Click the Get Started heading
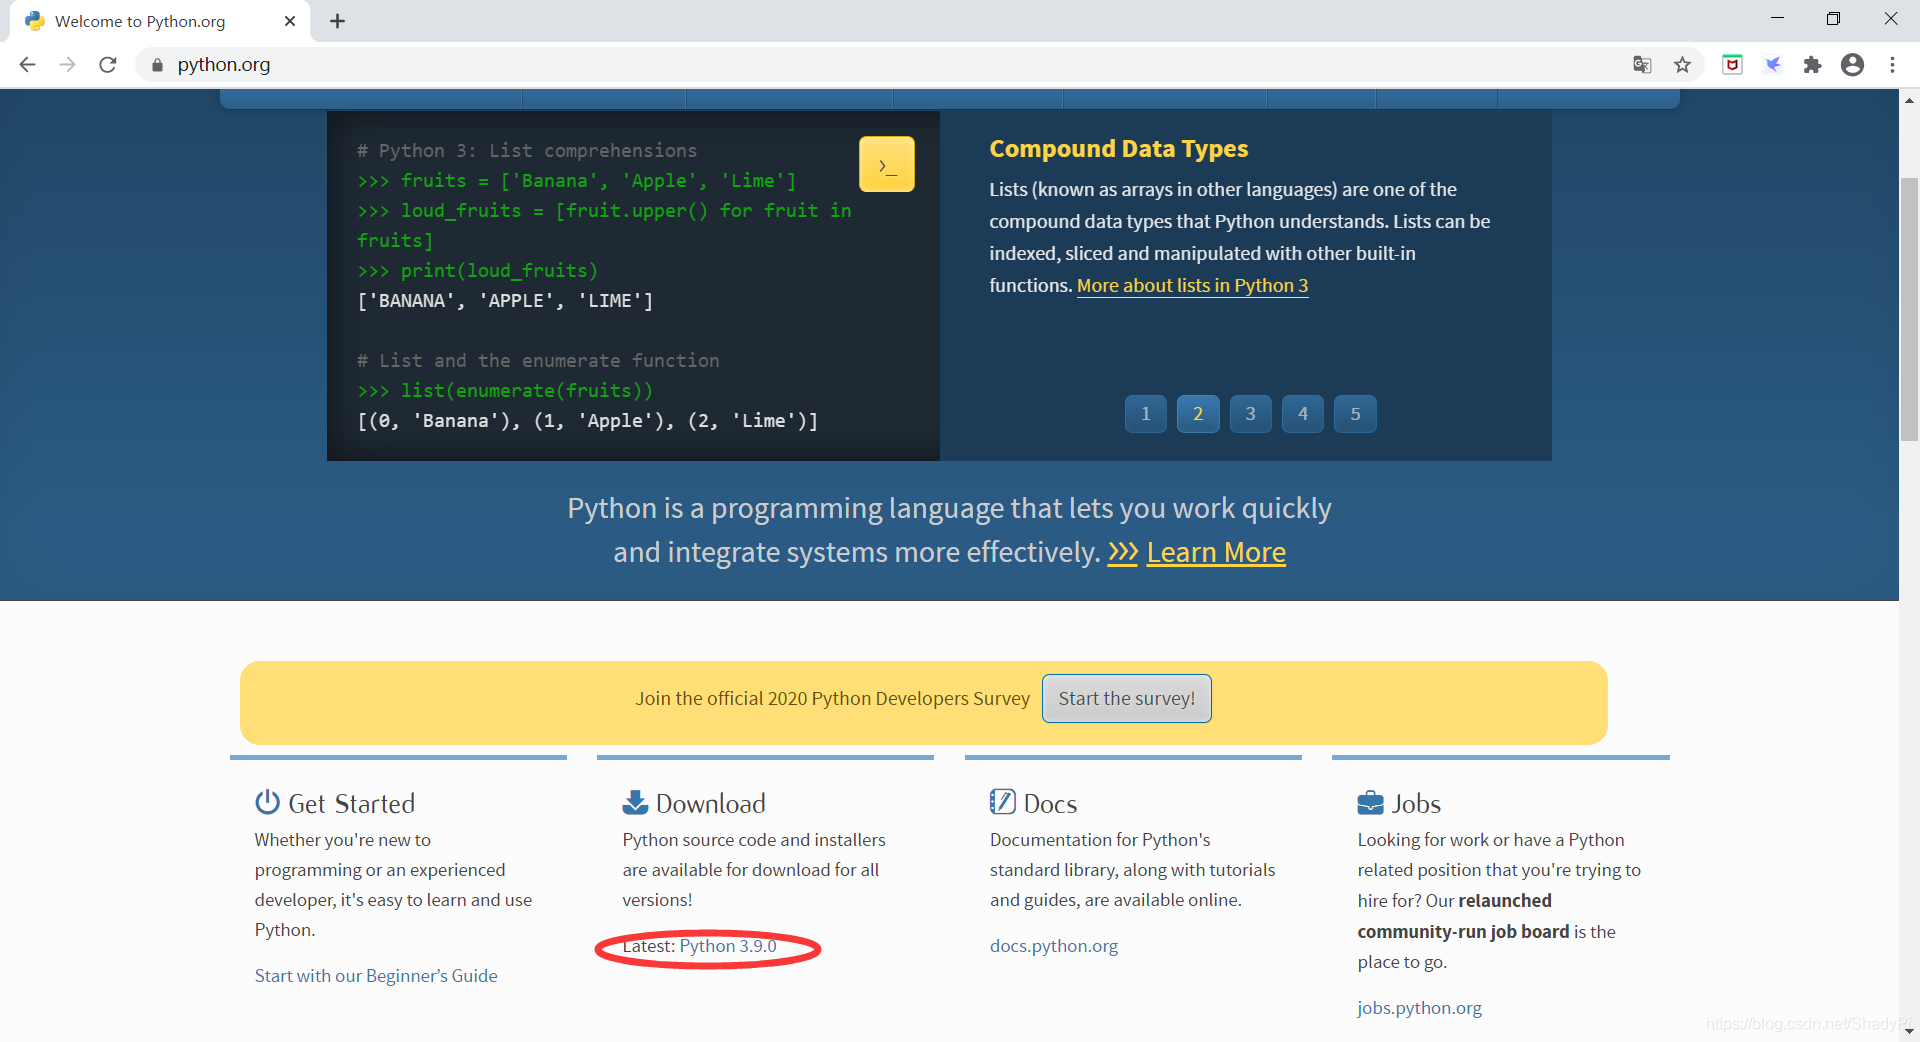 [x=351, y=804]
